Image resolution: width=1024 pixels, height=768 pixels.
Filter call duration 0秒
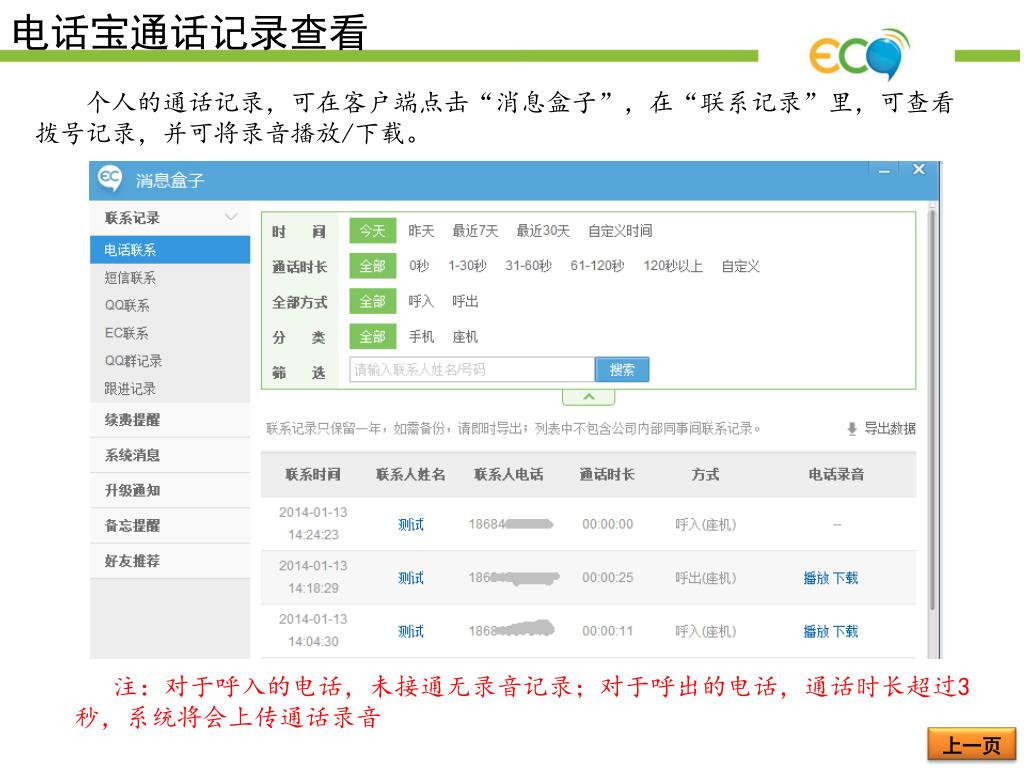pyautogui.click(x=419, y=266)
